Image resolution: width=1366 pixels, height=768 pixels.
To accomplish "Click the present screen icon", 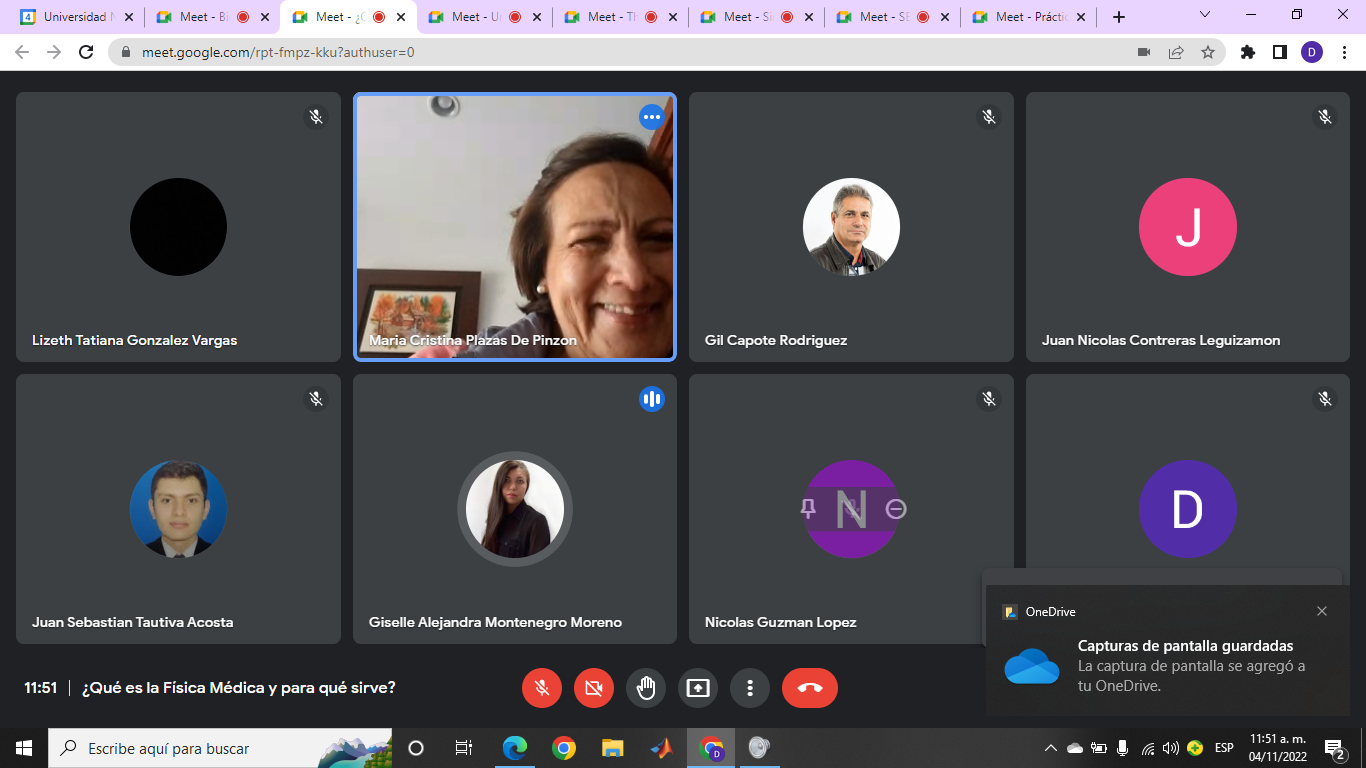I will tap(698, 688).
